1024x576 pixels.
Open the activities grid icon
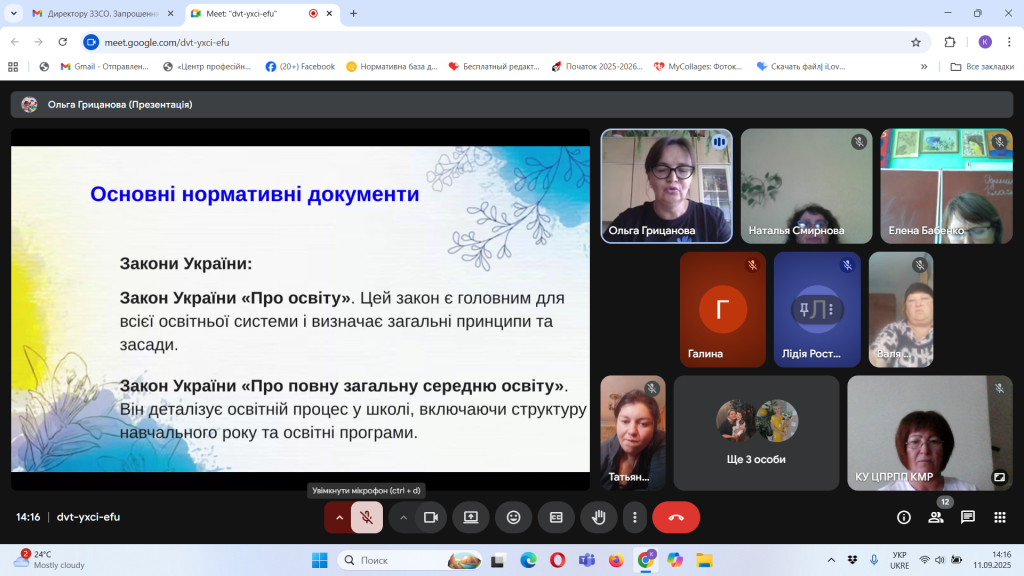1000,517
